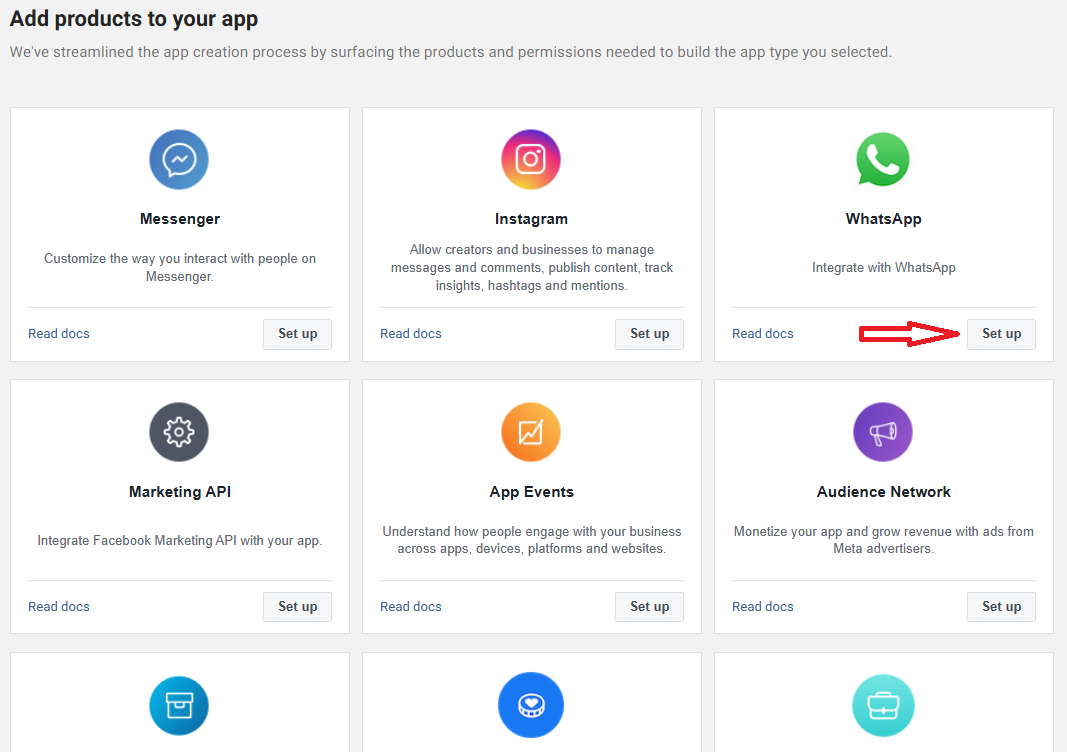View Read docs for Audience Network
This screenshot has height=752, width=1067.
pyautogui.click(x=763, y=607)
